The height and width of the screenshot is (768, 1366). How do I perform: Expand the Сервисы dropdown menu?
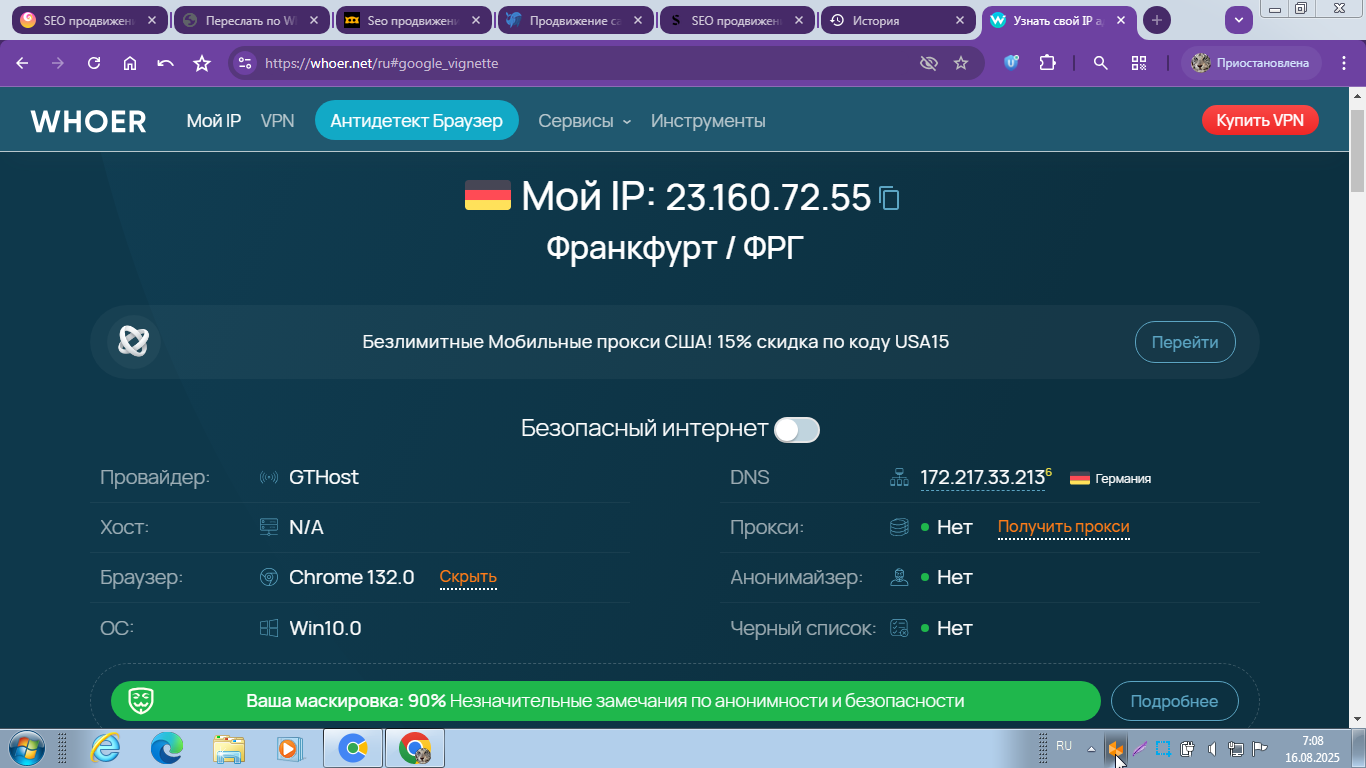(585, 121)
